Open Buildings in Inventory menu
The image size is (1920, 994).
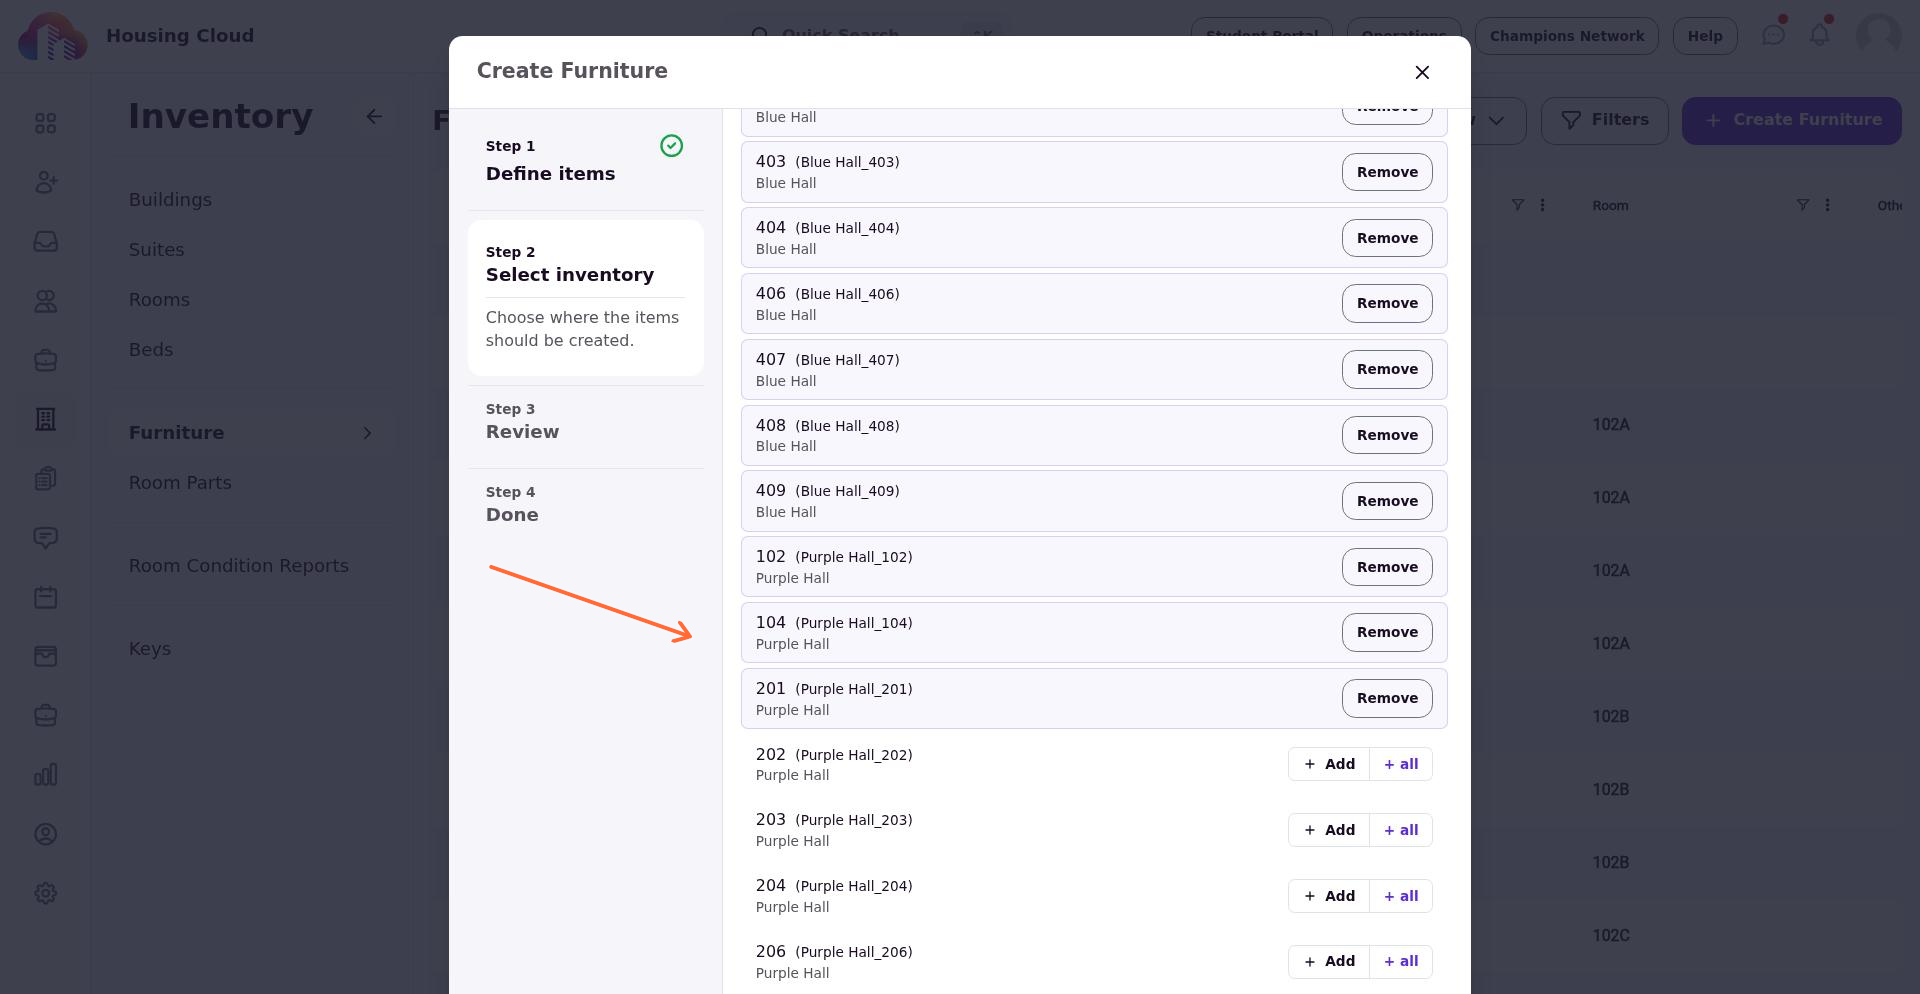click(x=170, y=199)
